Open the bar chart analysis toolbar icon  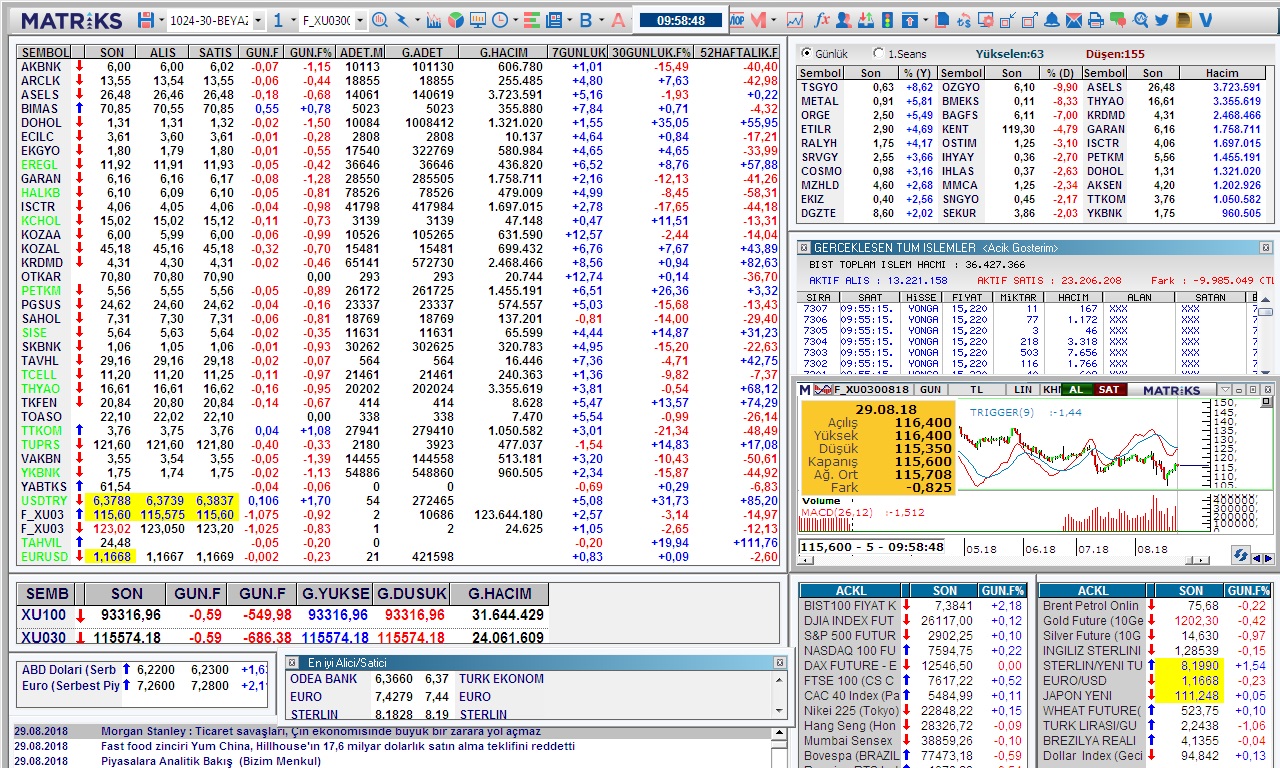point(433,20)
